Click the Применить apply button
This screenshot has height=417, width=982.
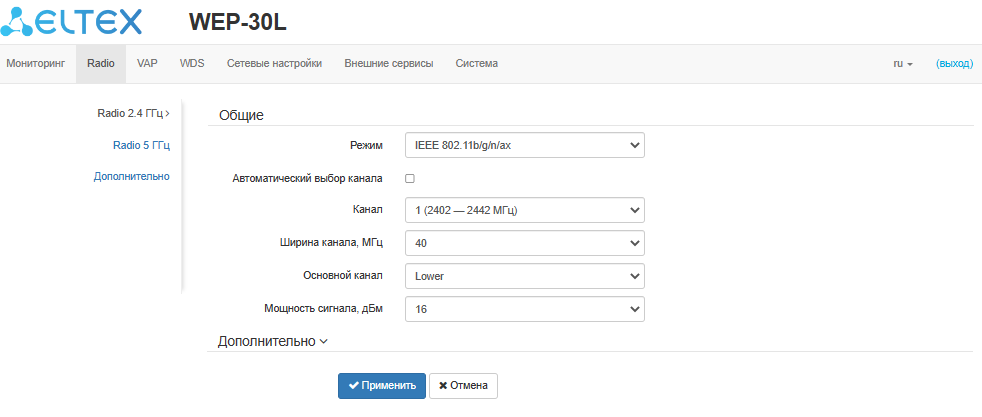[x=382, y=386]
